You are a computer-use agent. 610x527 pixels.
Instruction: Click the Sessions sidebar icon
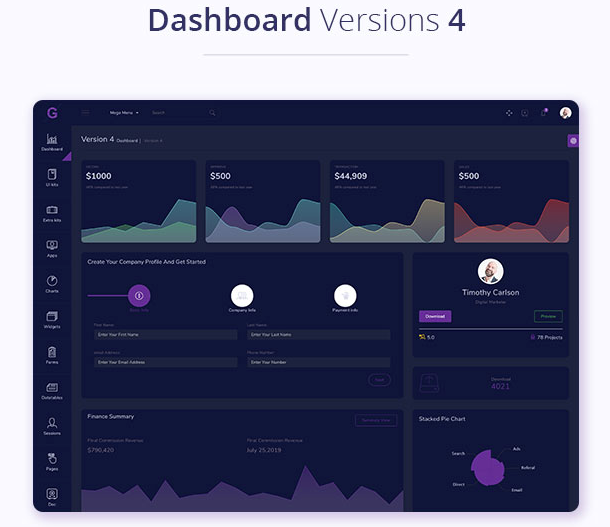pyautogui.click(x=52, y=425)
